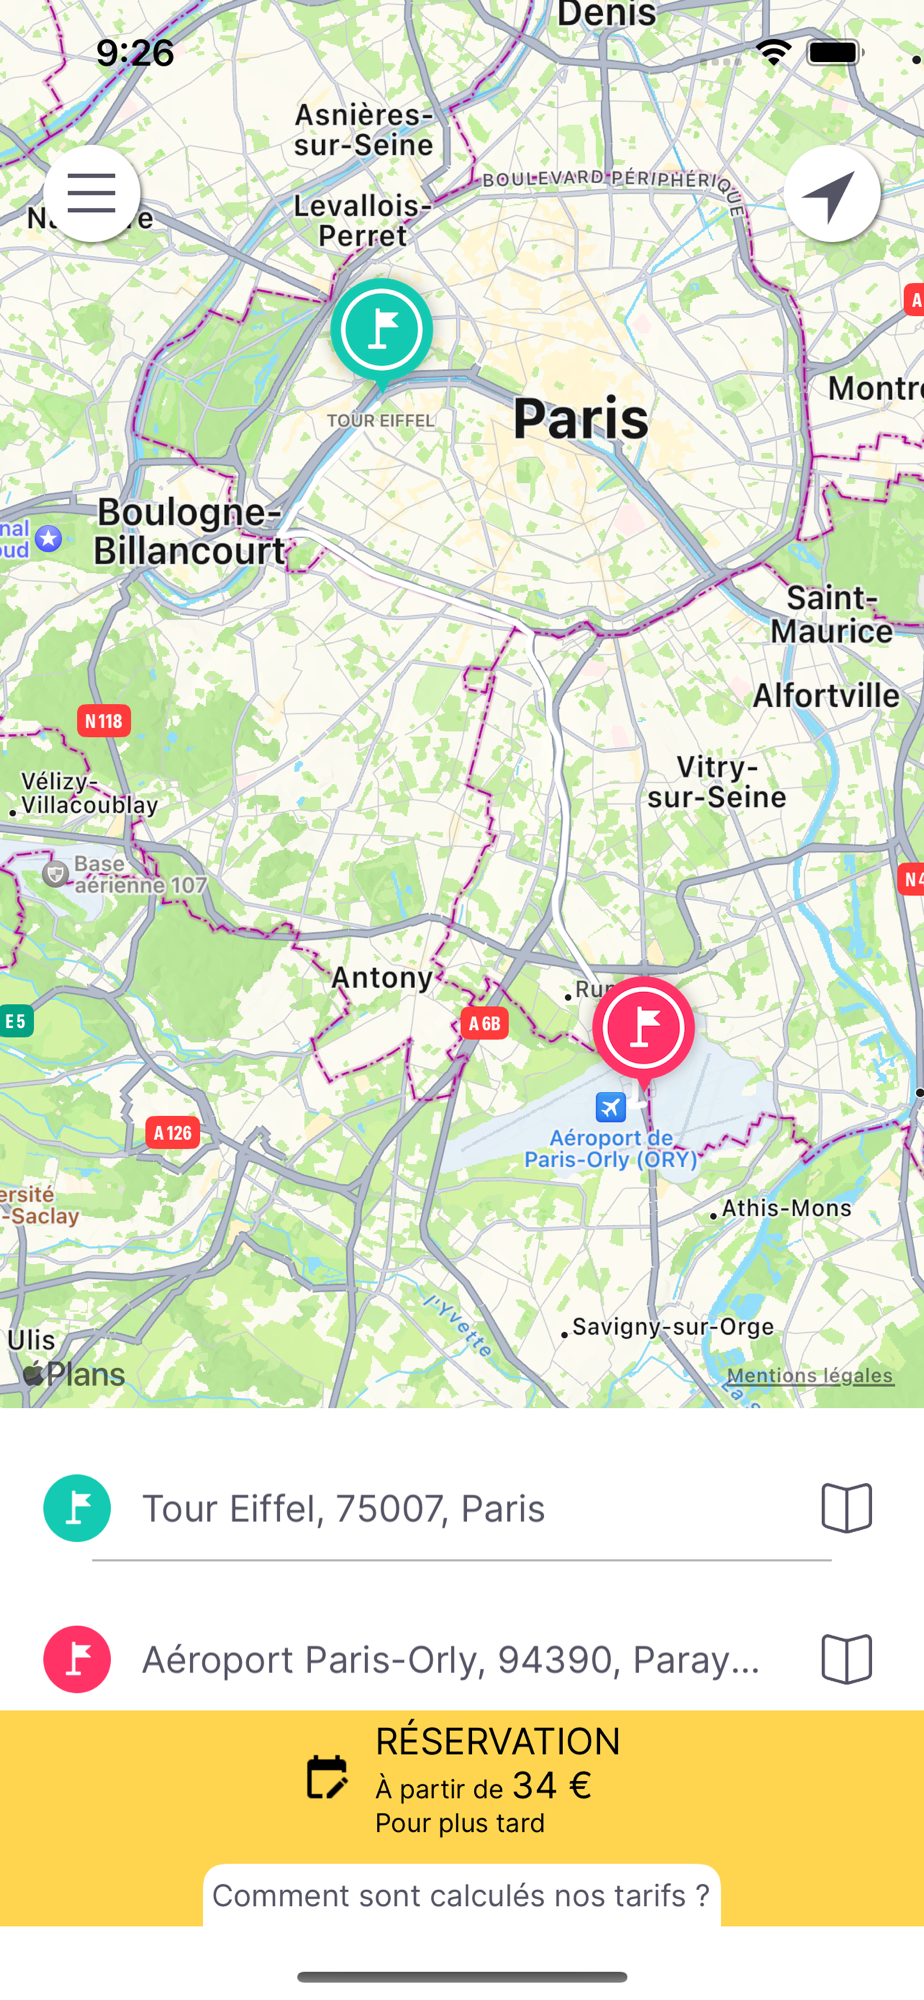Open the hamburger menu
The width and height of the screenshot is (924, 2000).
91,193
